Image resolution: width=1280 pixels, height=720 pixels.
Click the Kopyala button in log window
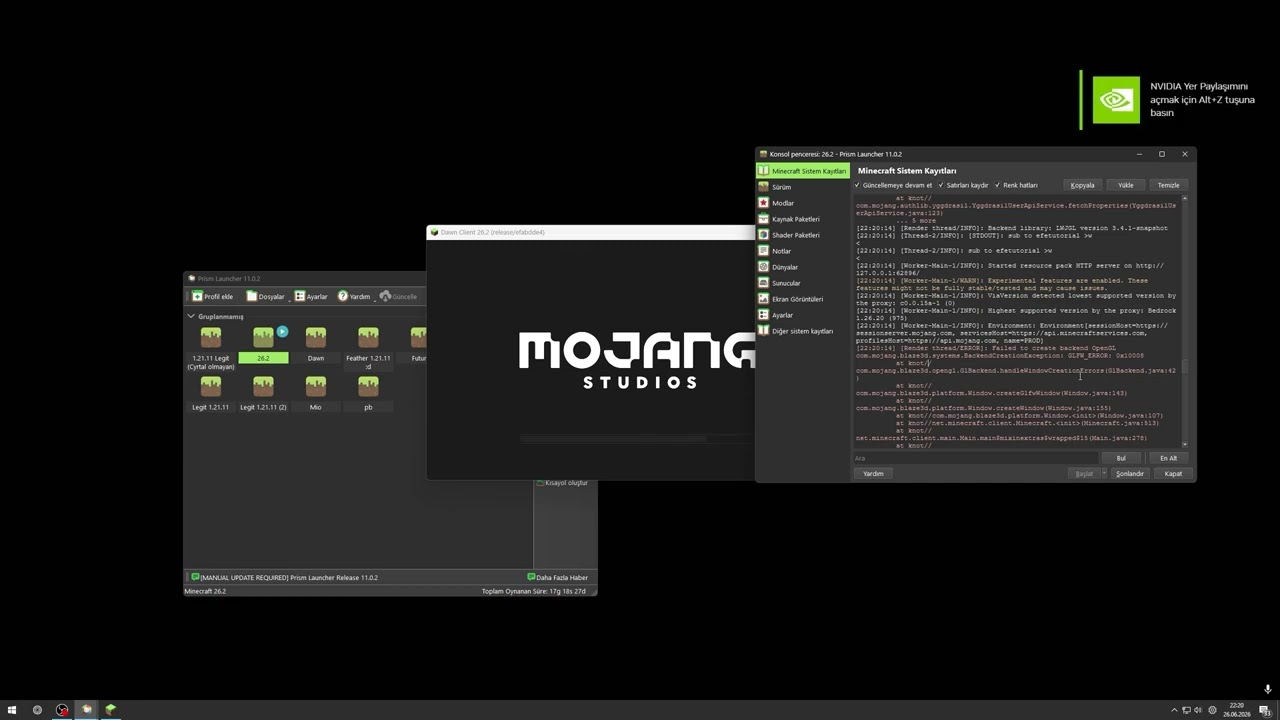click(x=1083, y=185)
